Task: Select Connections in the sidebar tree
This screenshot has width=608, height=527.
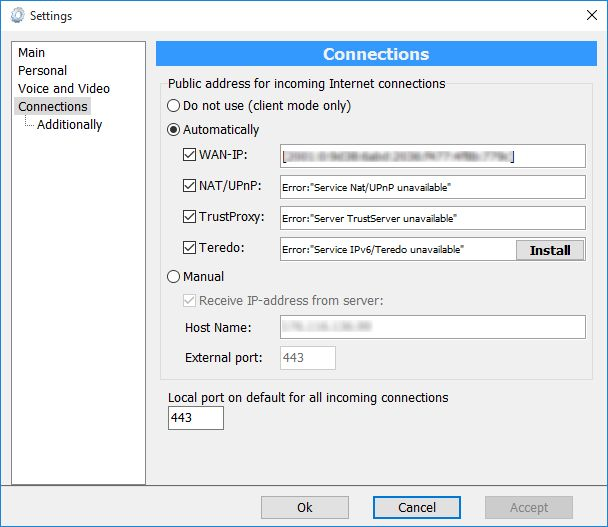Action: point(53,106)
